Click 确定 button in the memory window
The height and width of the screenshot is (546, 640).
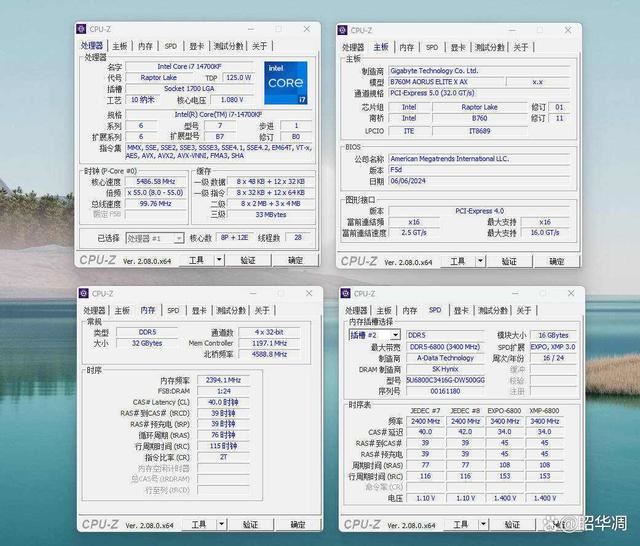coord(298,524)
